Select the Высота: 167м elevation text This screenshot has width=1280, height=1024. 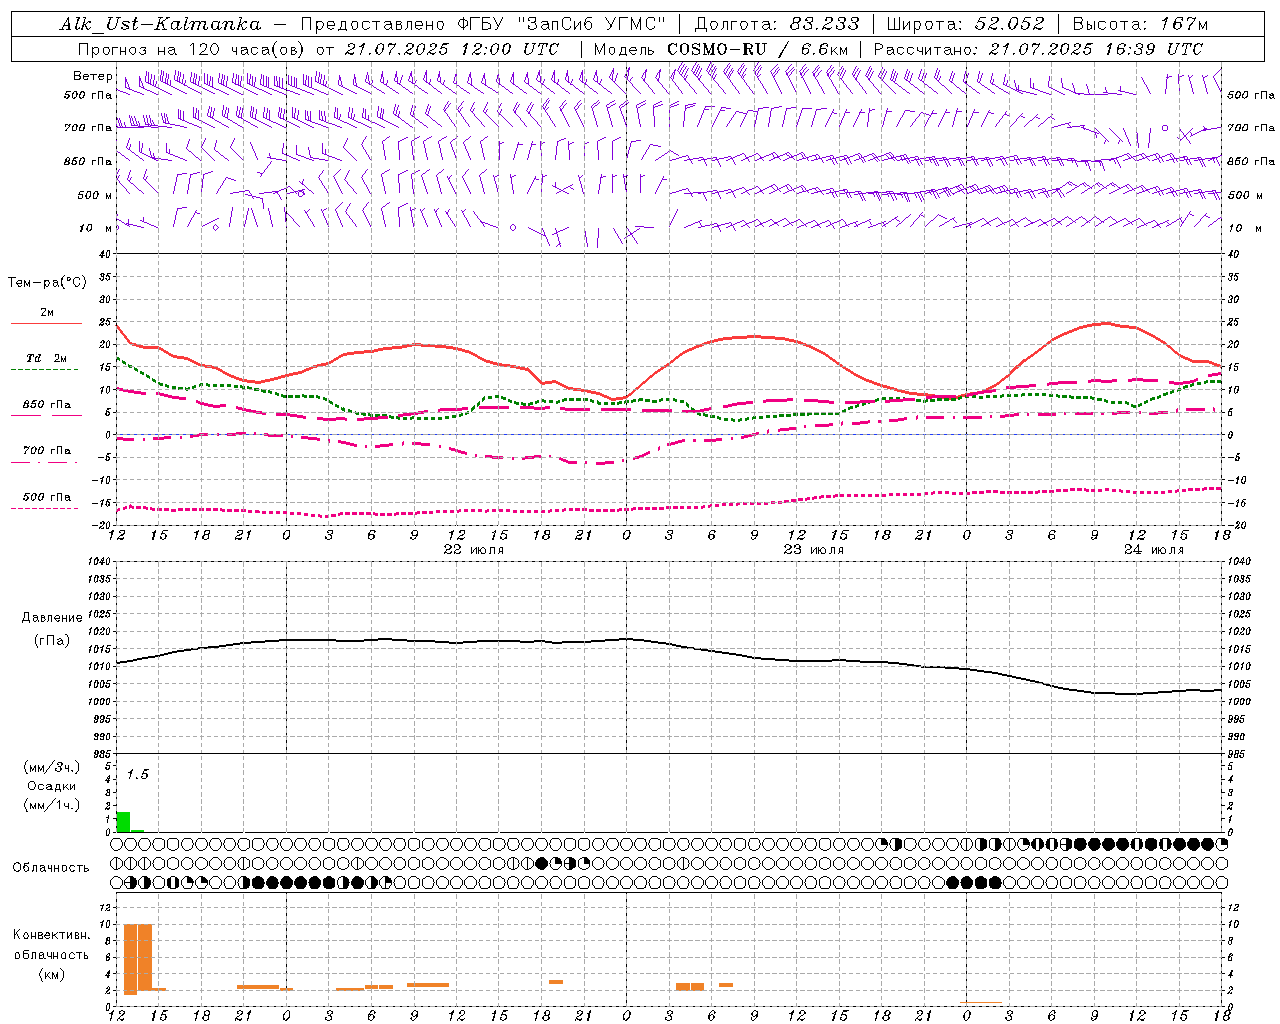[x=1140, y=24]
